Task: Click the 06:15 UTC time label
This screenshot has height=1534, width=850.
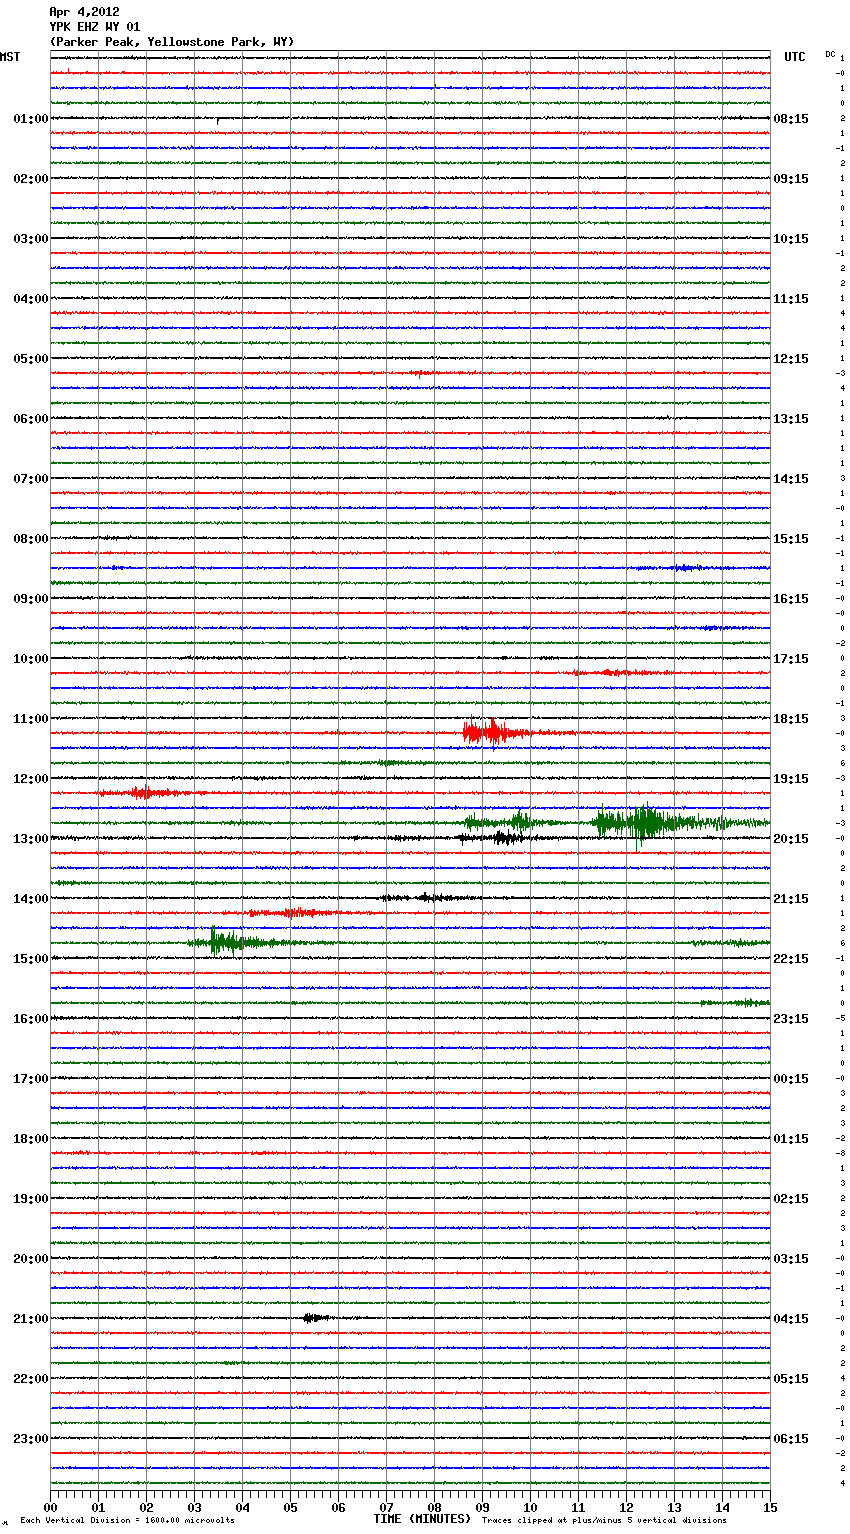Action: [x=791, y=1439]
